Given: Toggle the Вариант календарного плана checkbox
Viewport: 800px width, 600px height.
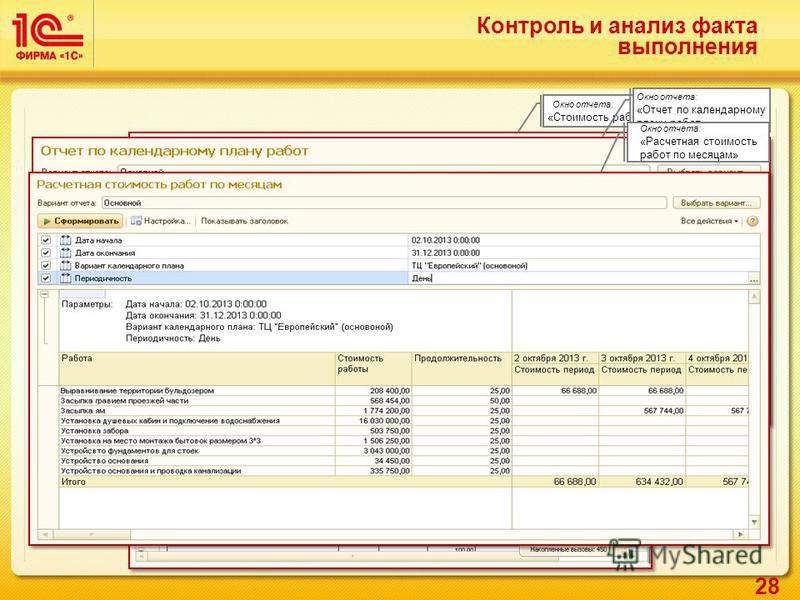Looking at the screenshot, I should (x=46, y=265).
